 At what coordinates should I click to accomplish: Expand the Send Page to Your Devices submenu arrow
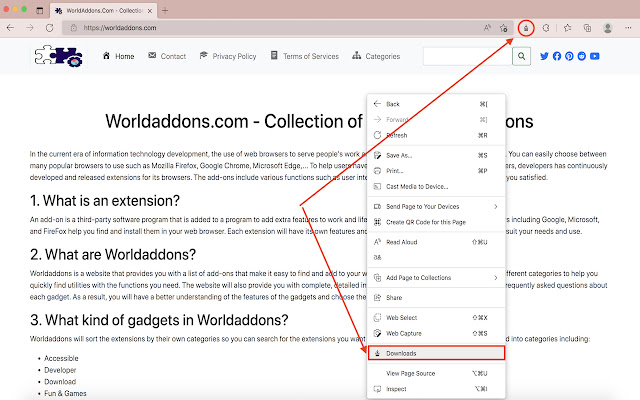pos(496,207)
